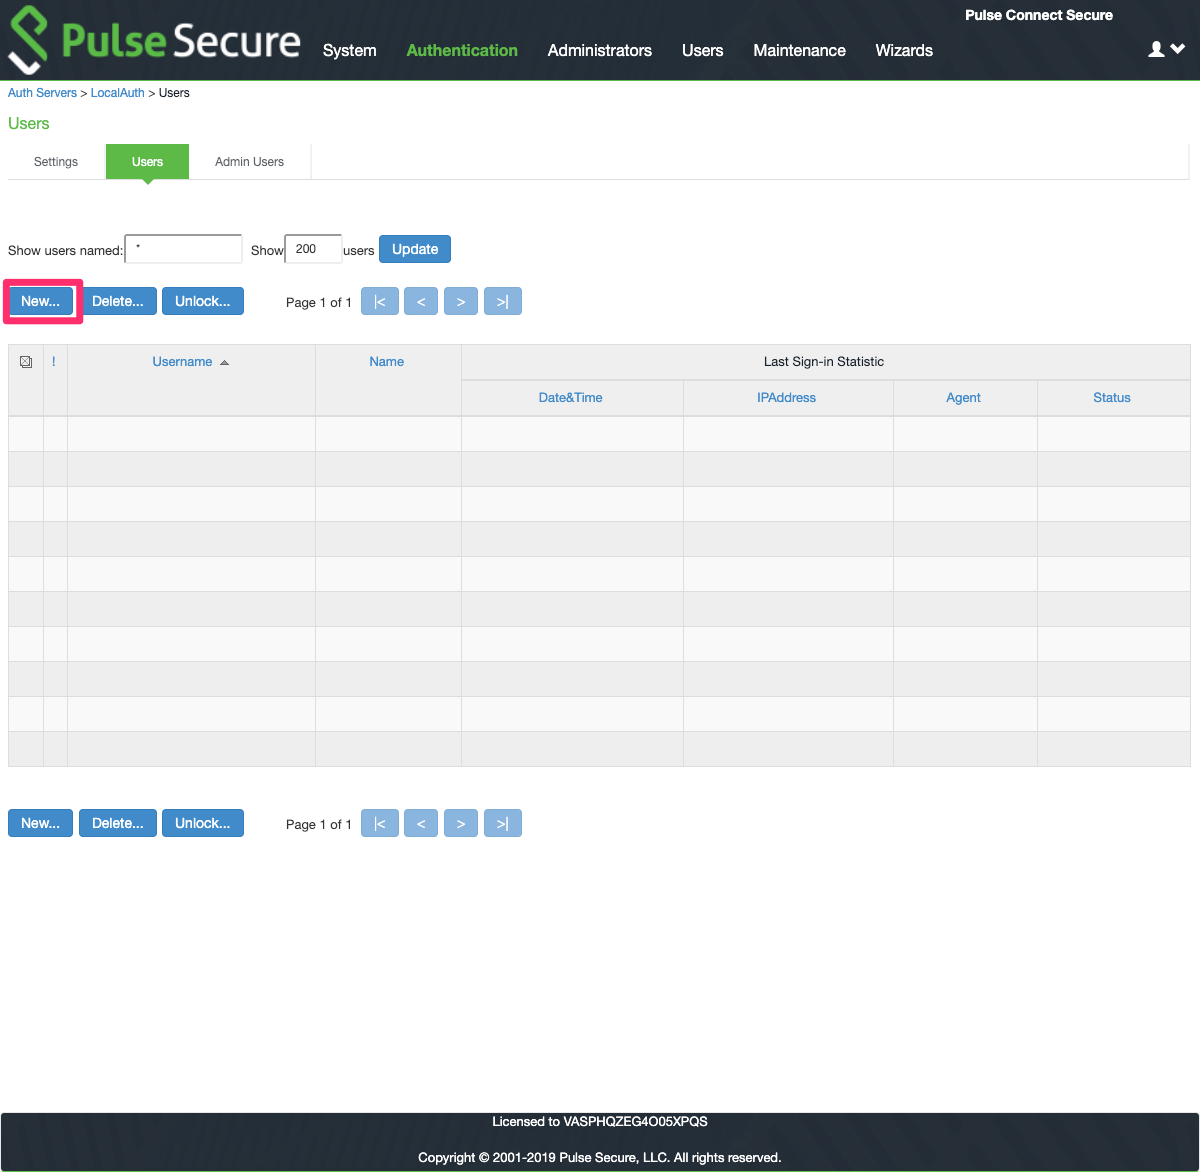
Task: Open the Maintenance menu
Action: (x=799, y=50)
